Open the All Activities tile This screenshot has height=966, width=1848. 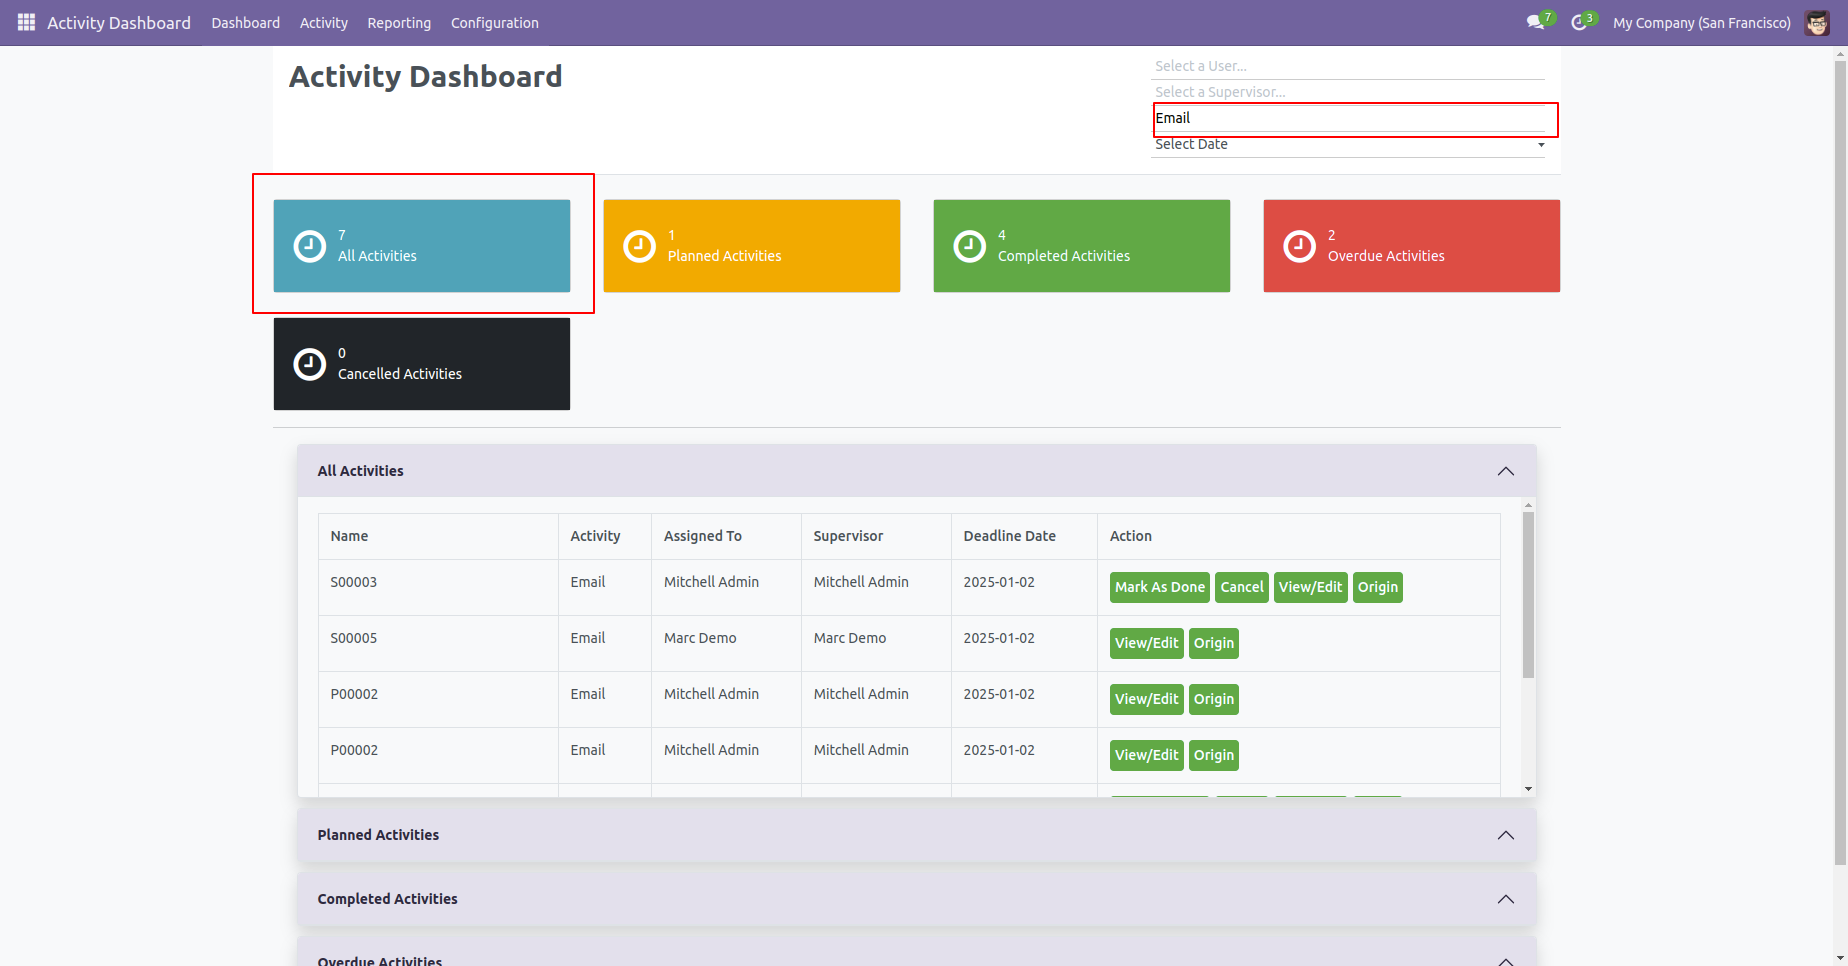pos(422,246)
